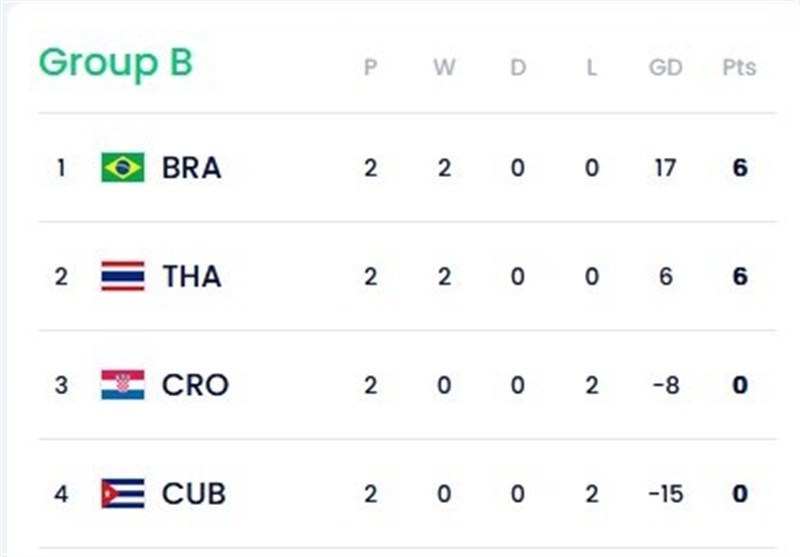Click the Pts column header
This screenshot has width=800, height=557.
coord(739,68)
